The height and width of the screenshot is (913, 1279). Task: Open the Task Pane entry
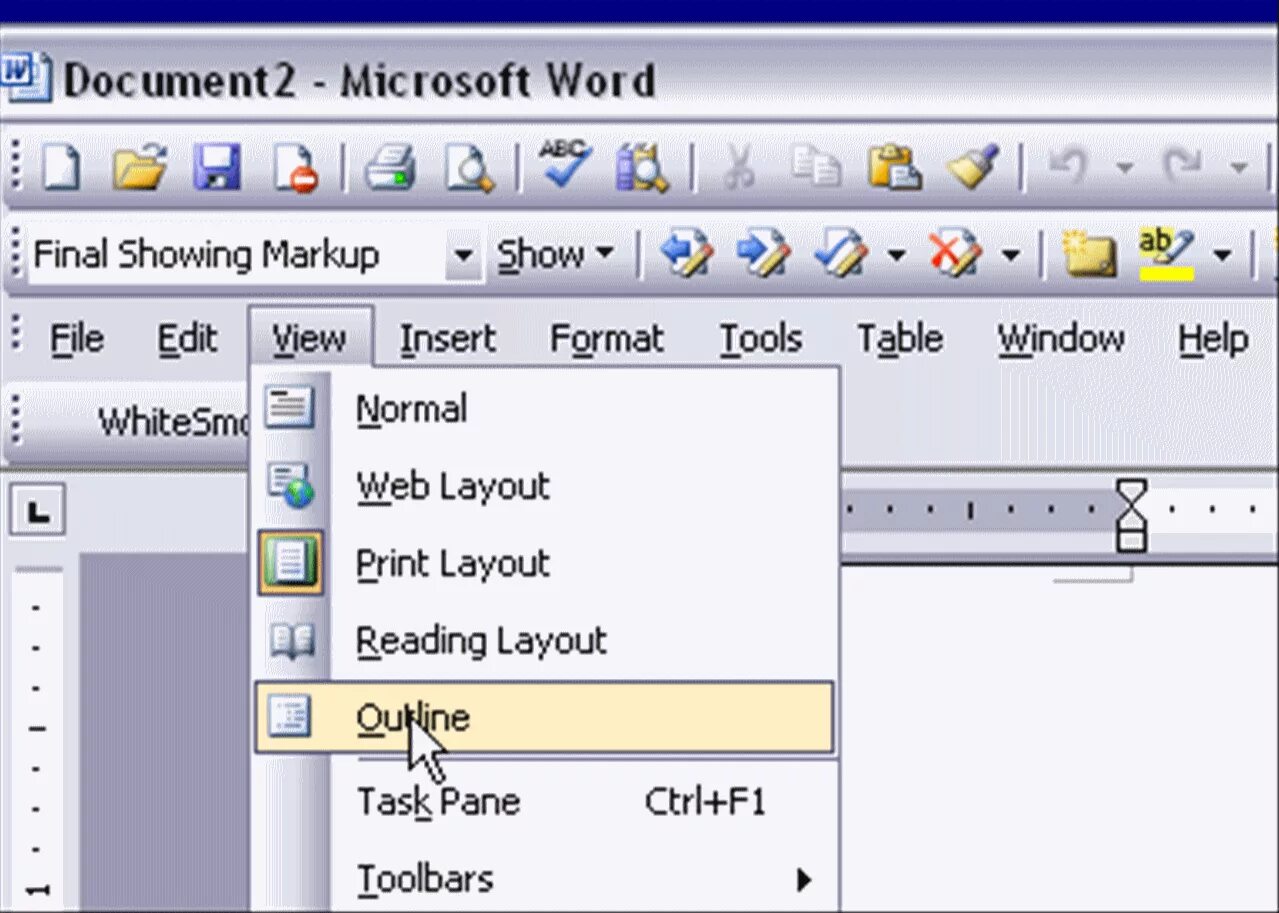[x=544, y=802]
